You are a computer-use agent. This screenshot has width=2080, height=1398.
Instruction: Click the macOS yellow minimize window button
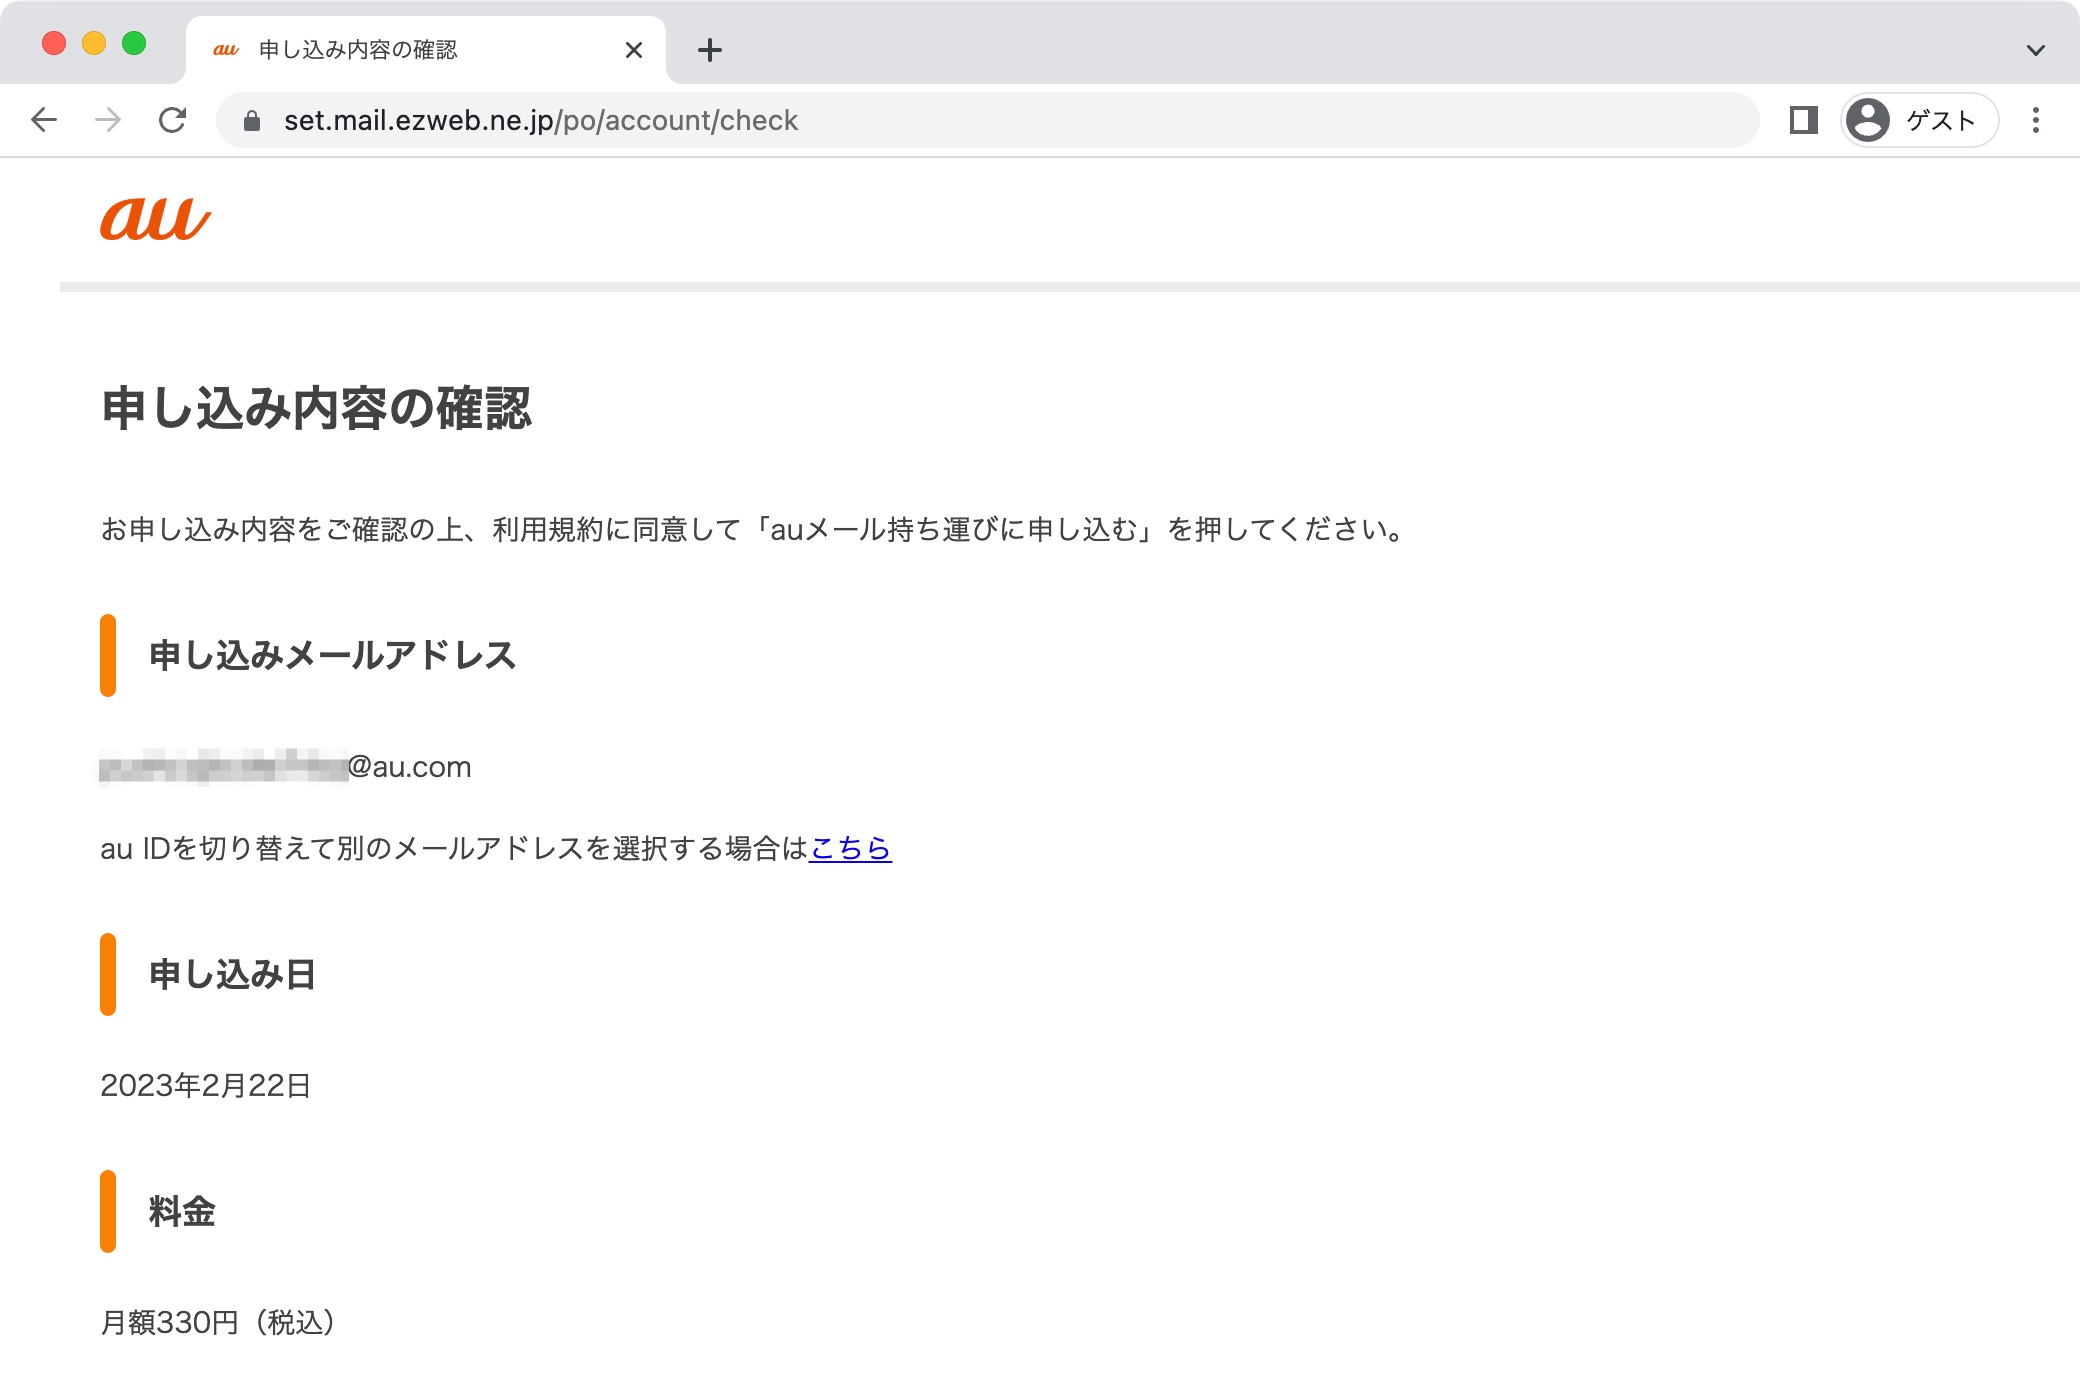tap(94, 43)
